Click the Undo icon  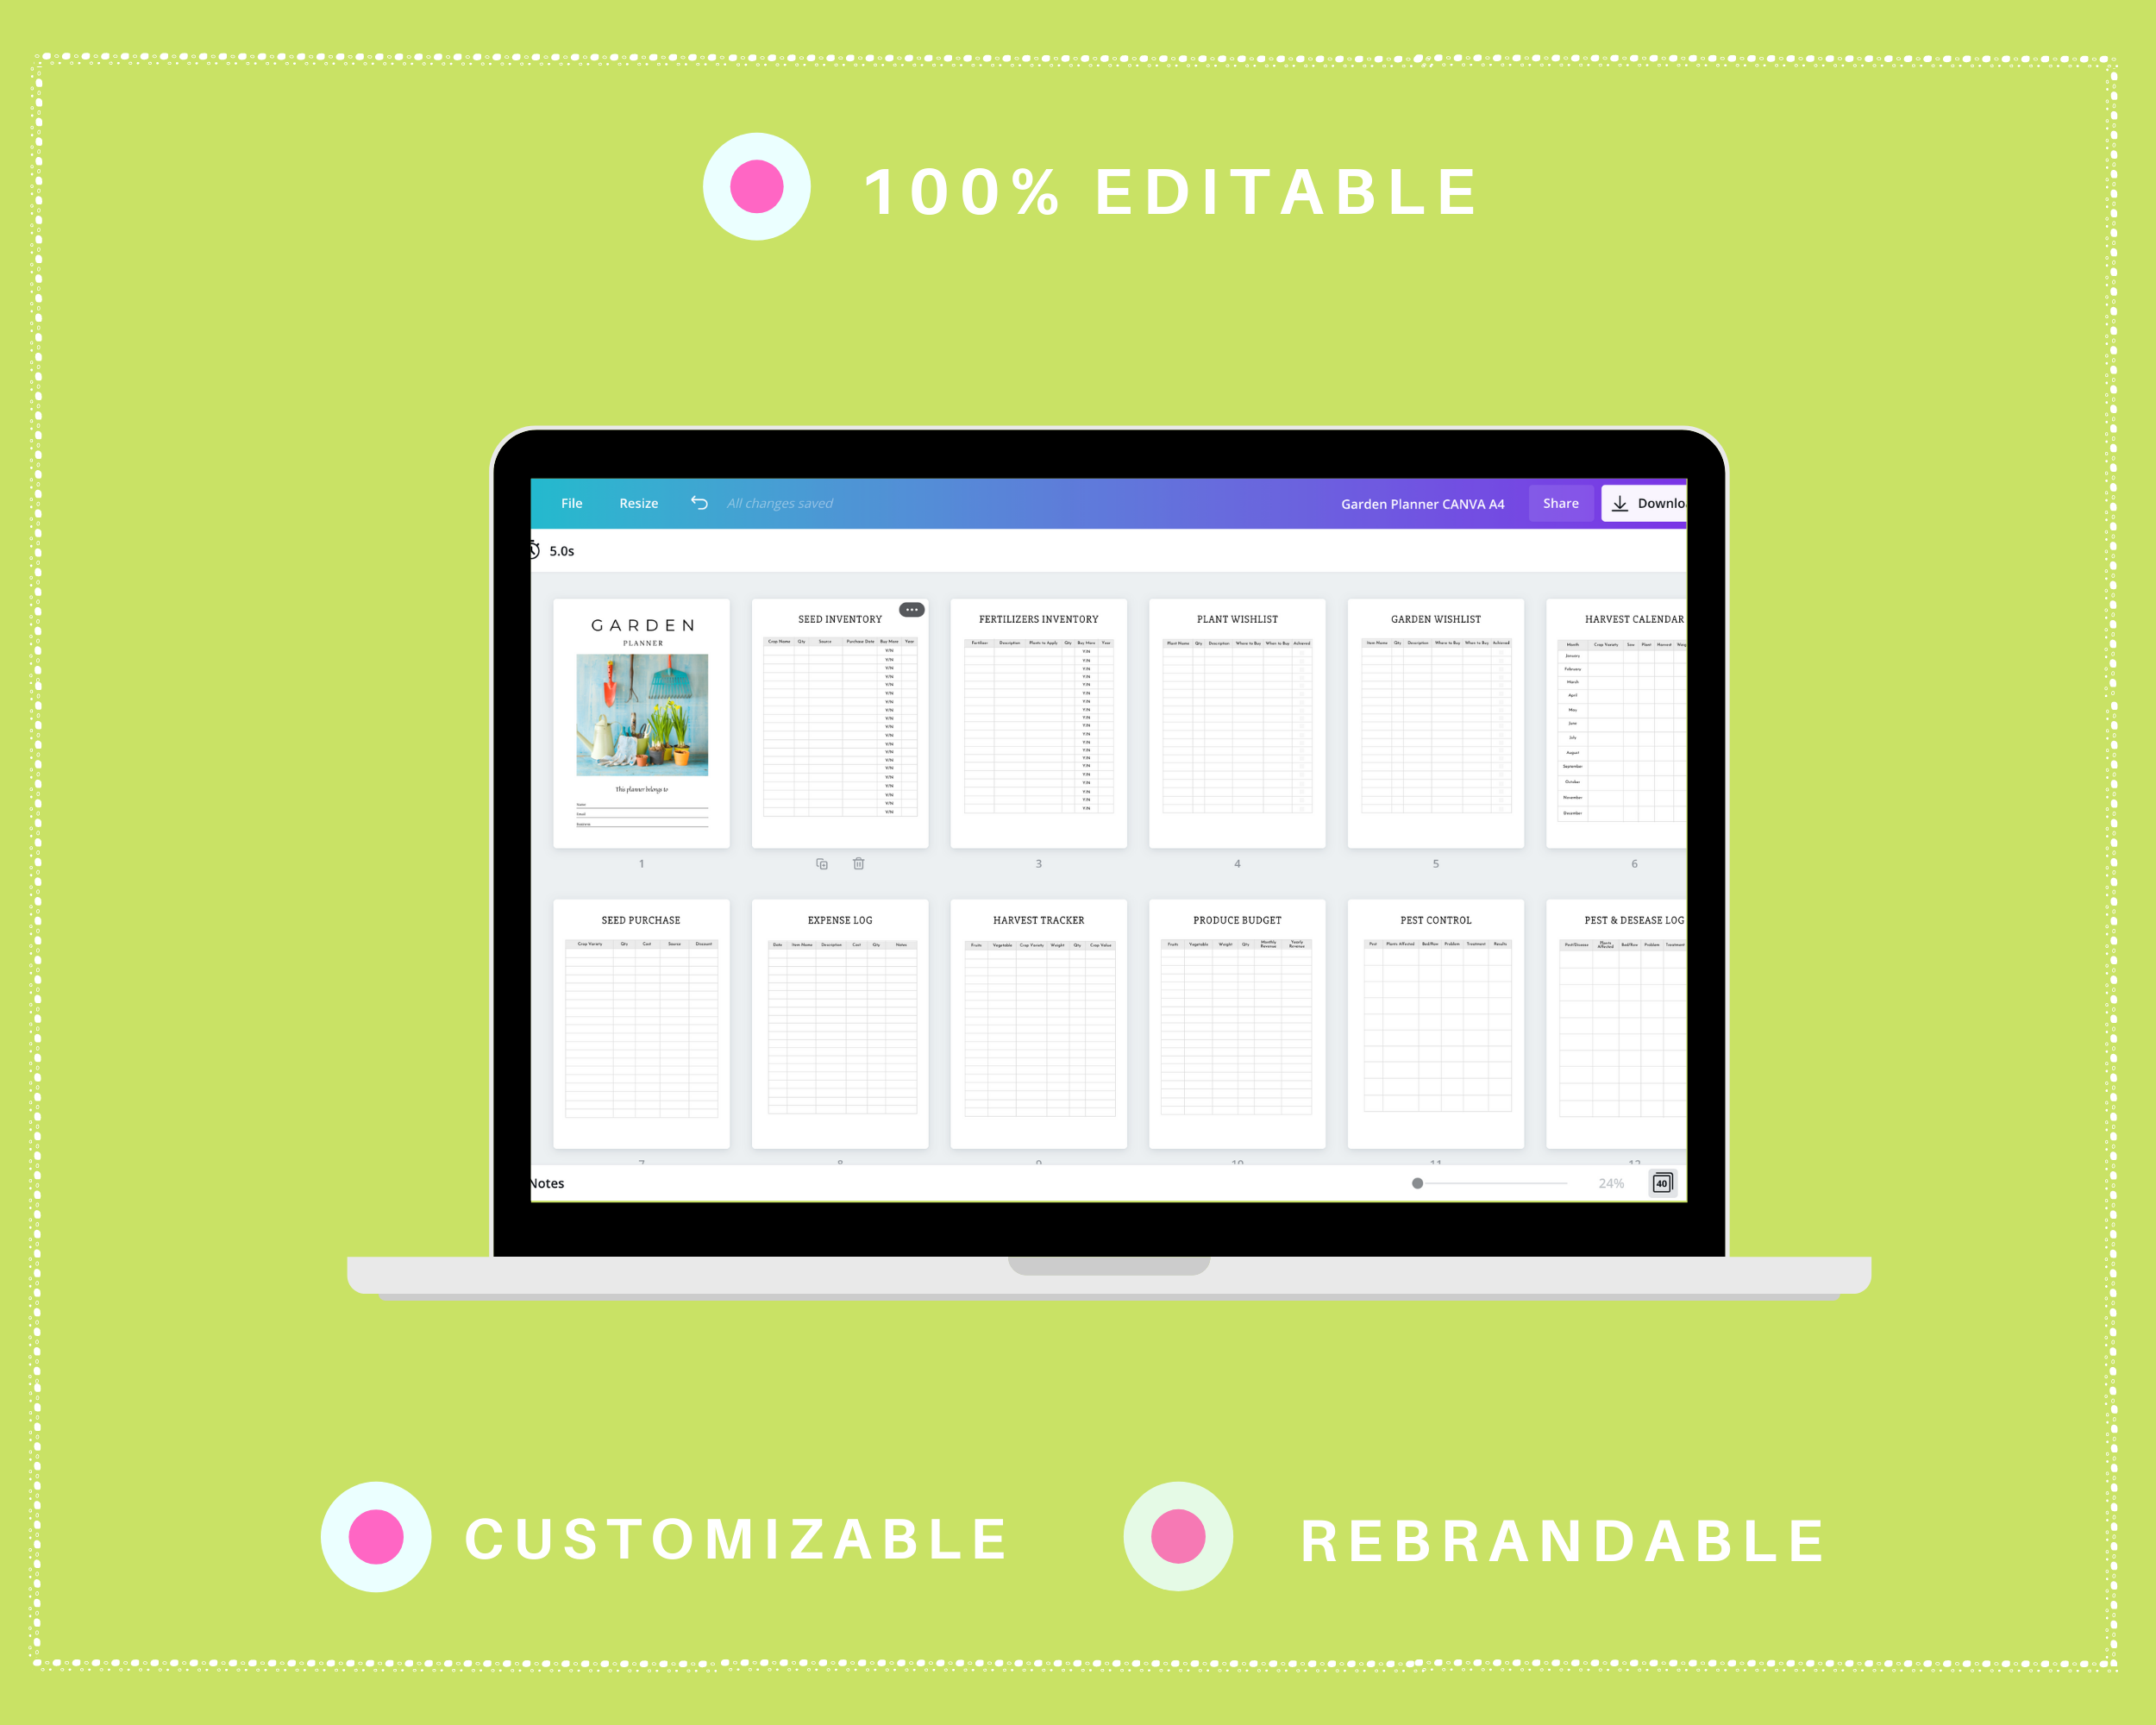[x=697, y=504]
